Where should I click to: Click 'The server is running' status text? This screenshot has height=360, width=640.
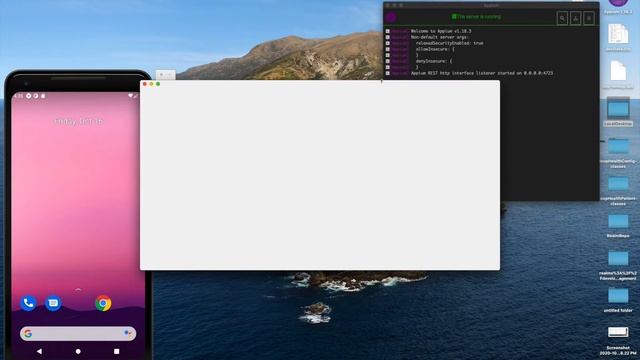(476, 17)
